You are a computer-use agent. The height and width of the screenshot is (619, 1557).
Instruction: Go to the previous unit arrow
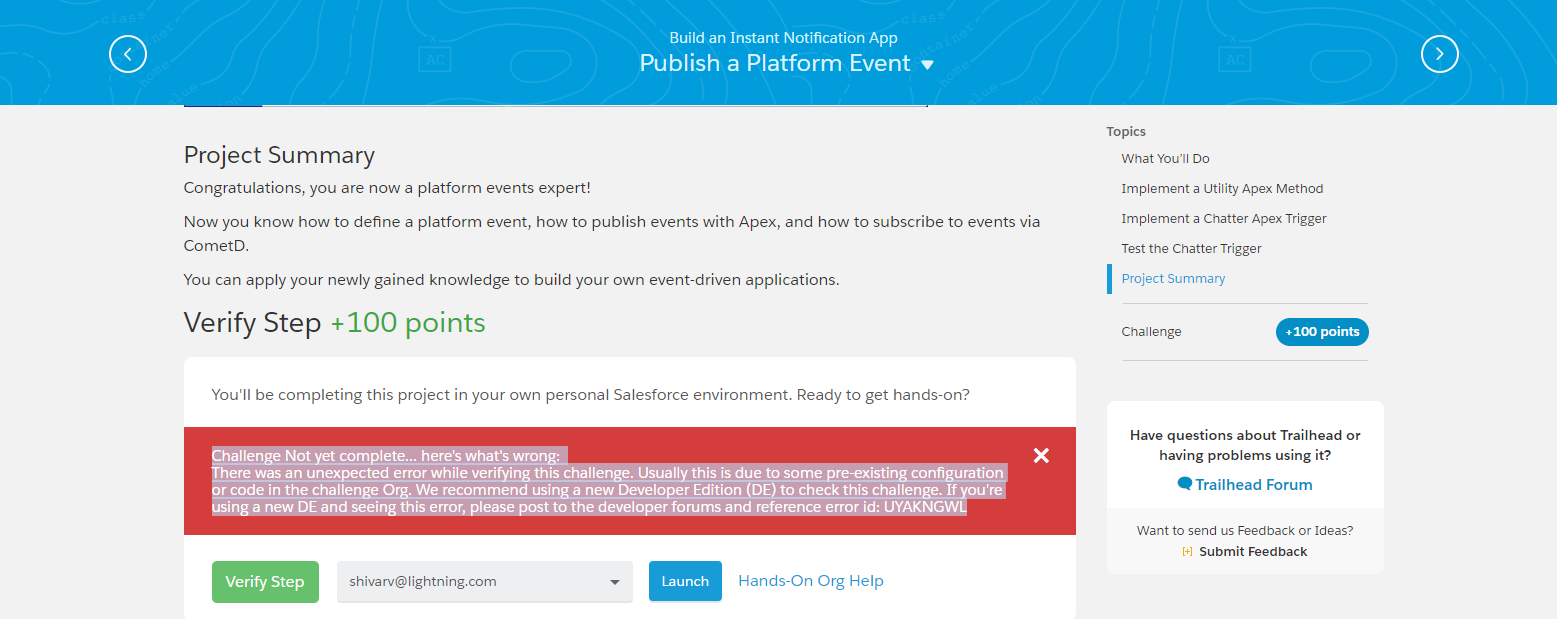[x=128, y=54]
